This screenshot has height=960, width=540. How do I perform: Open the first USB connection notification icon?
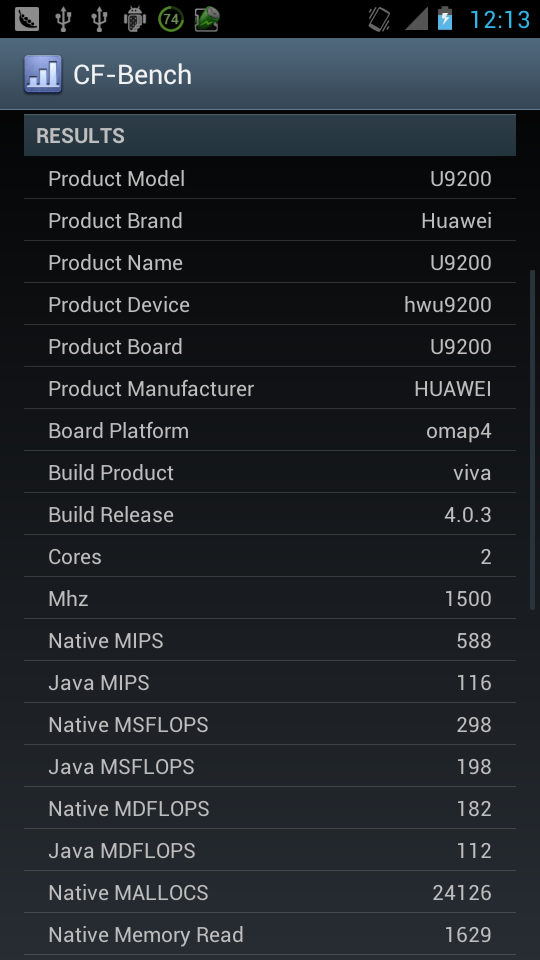point(62,19)
